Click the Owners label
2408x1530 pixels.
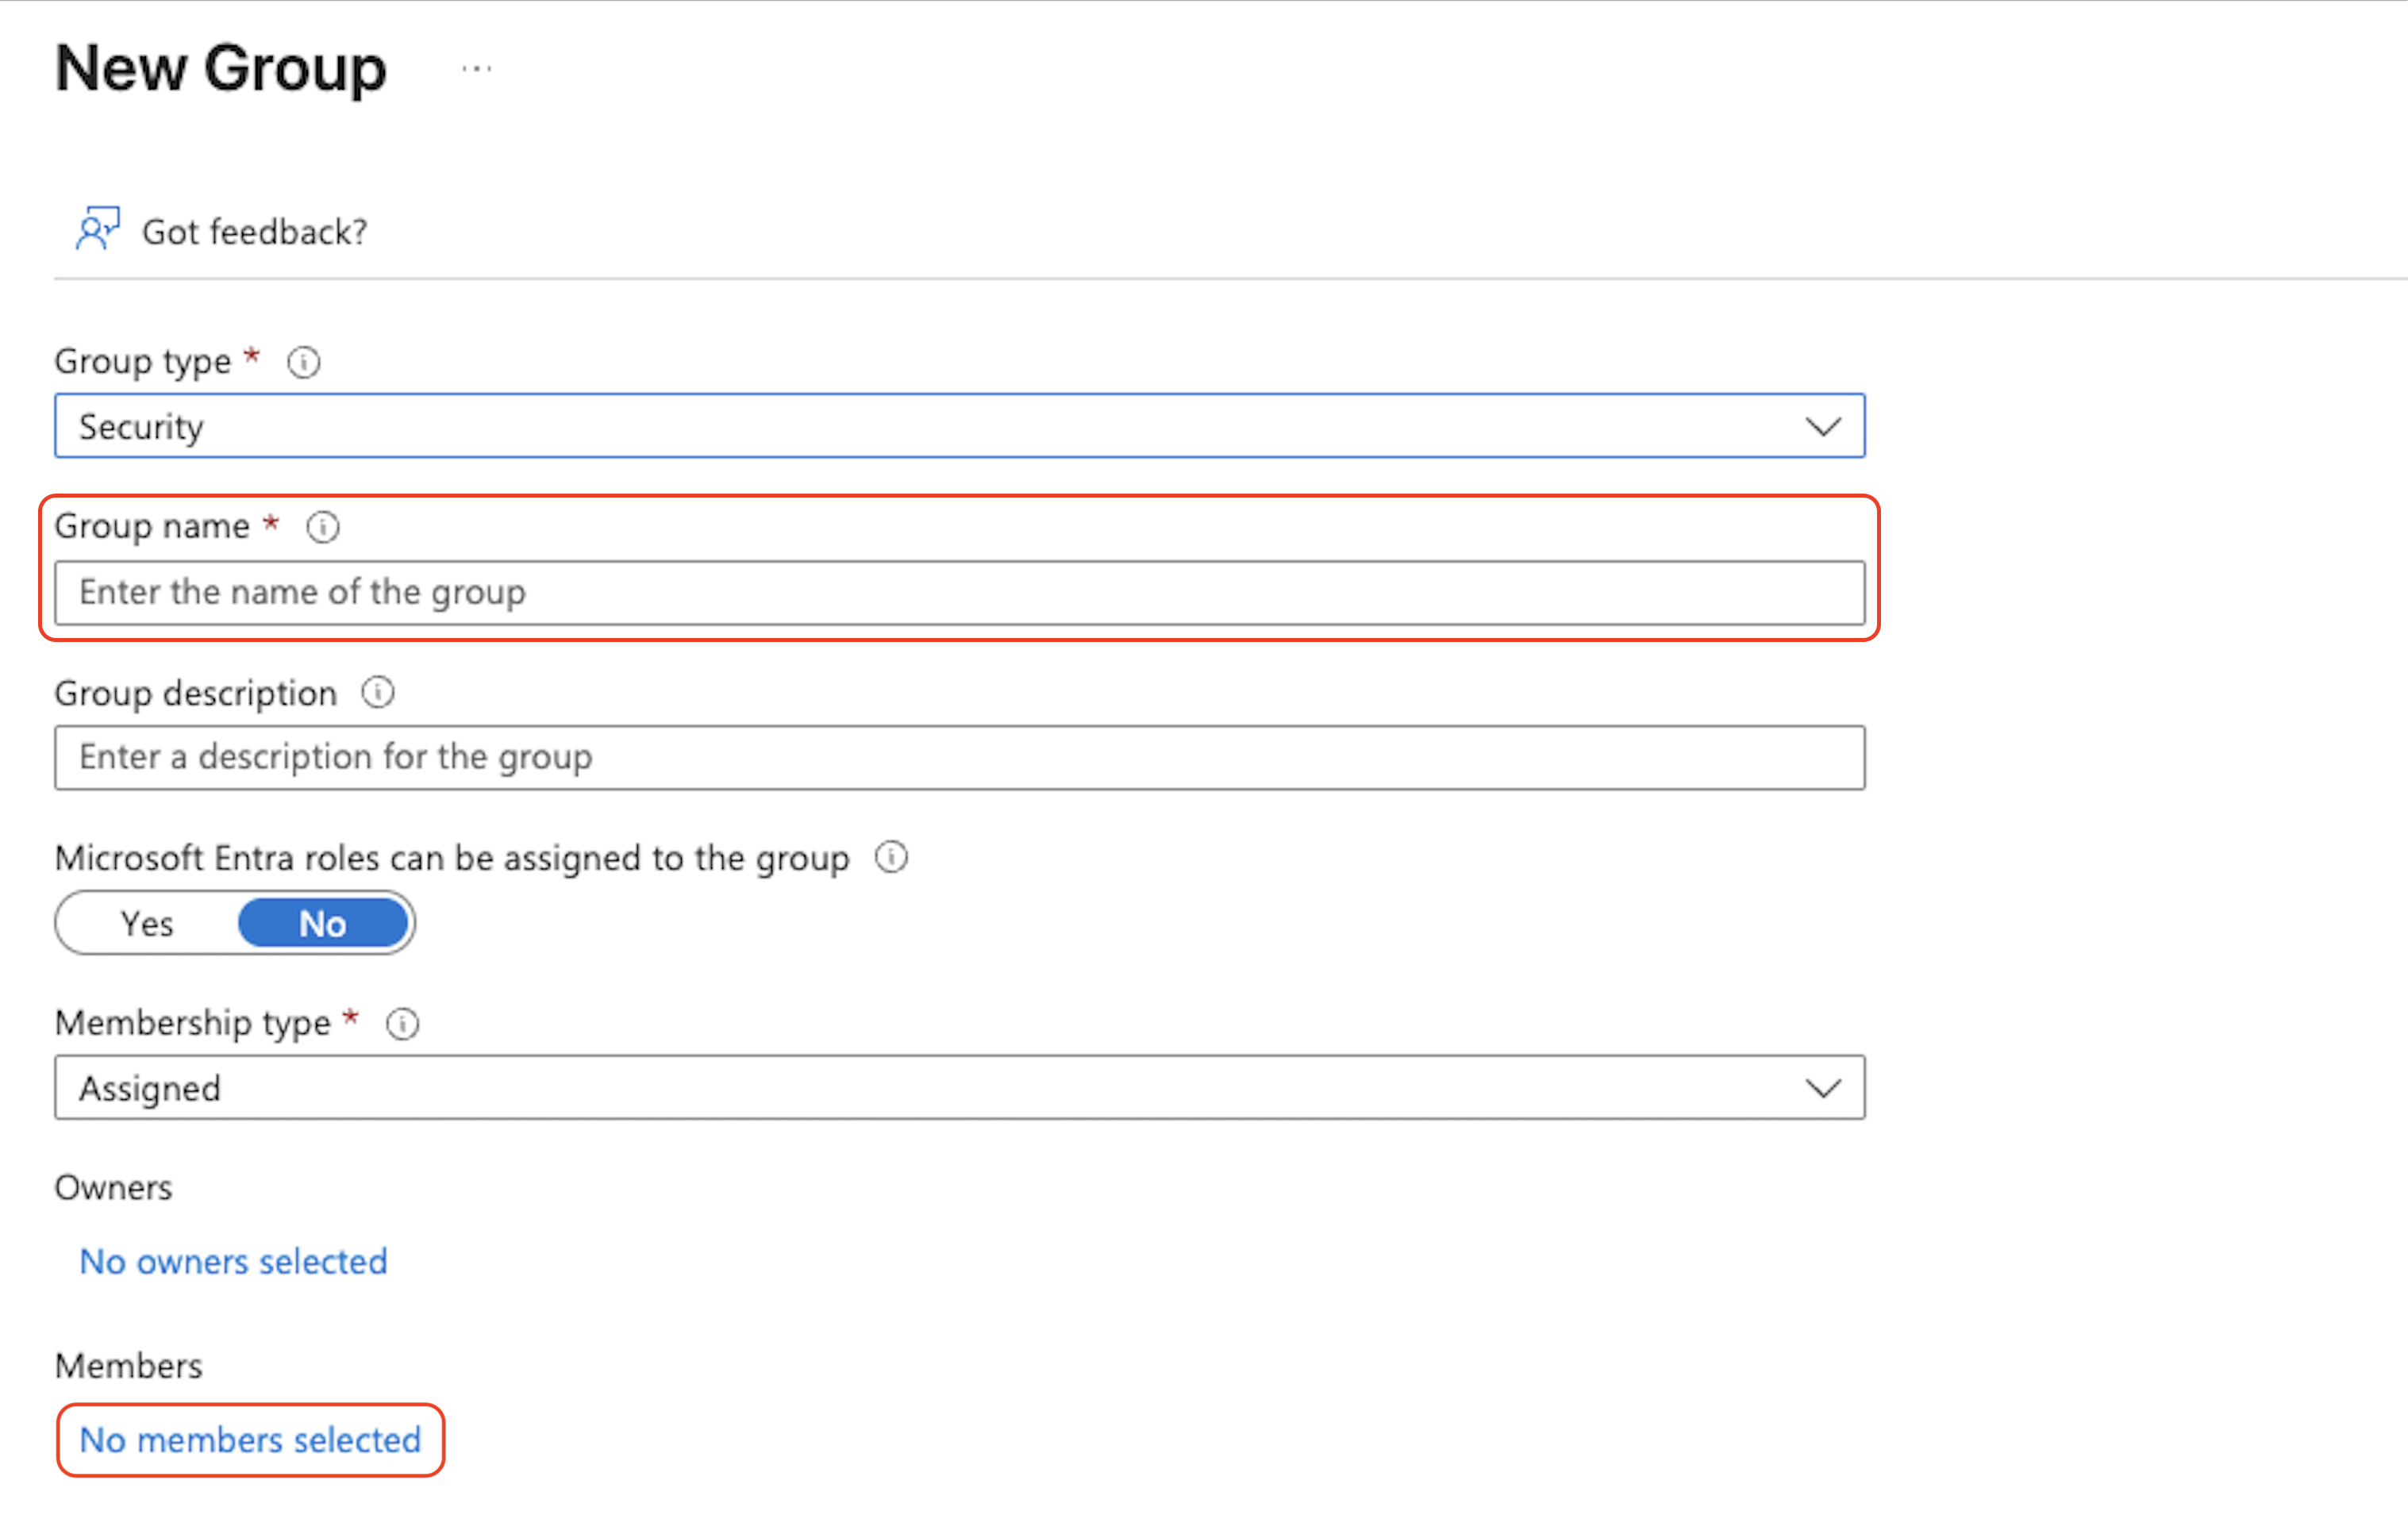pyautogui.click(x=113, y=1188)
